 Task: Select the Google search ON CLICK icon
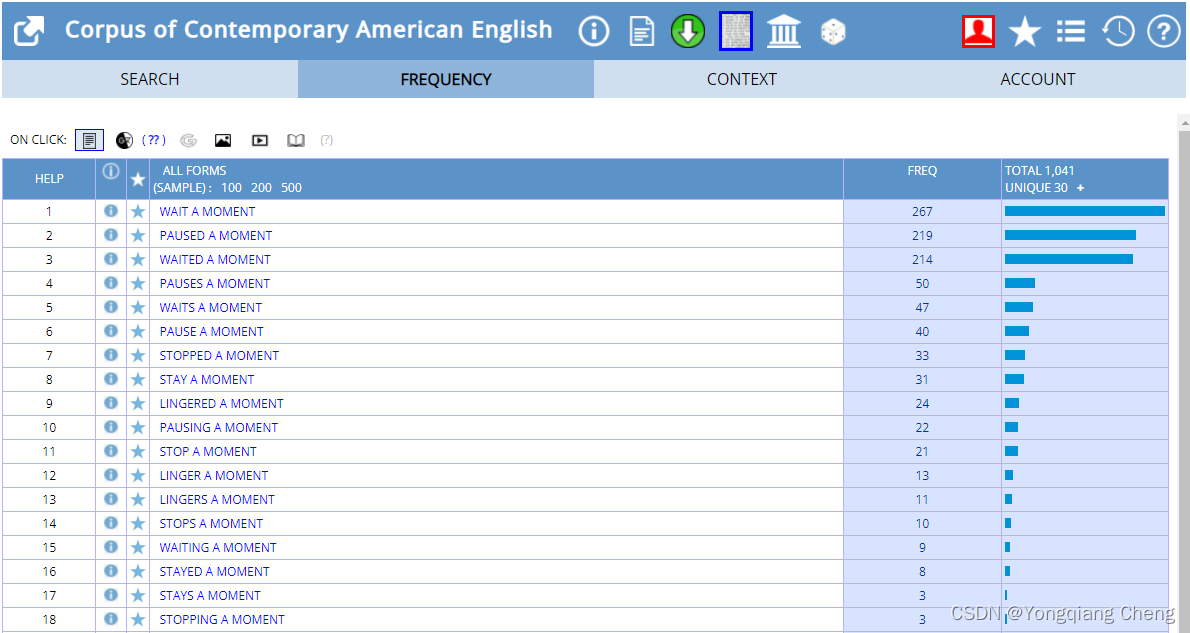click(188, 140)
